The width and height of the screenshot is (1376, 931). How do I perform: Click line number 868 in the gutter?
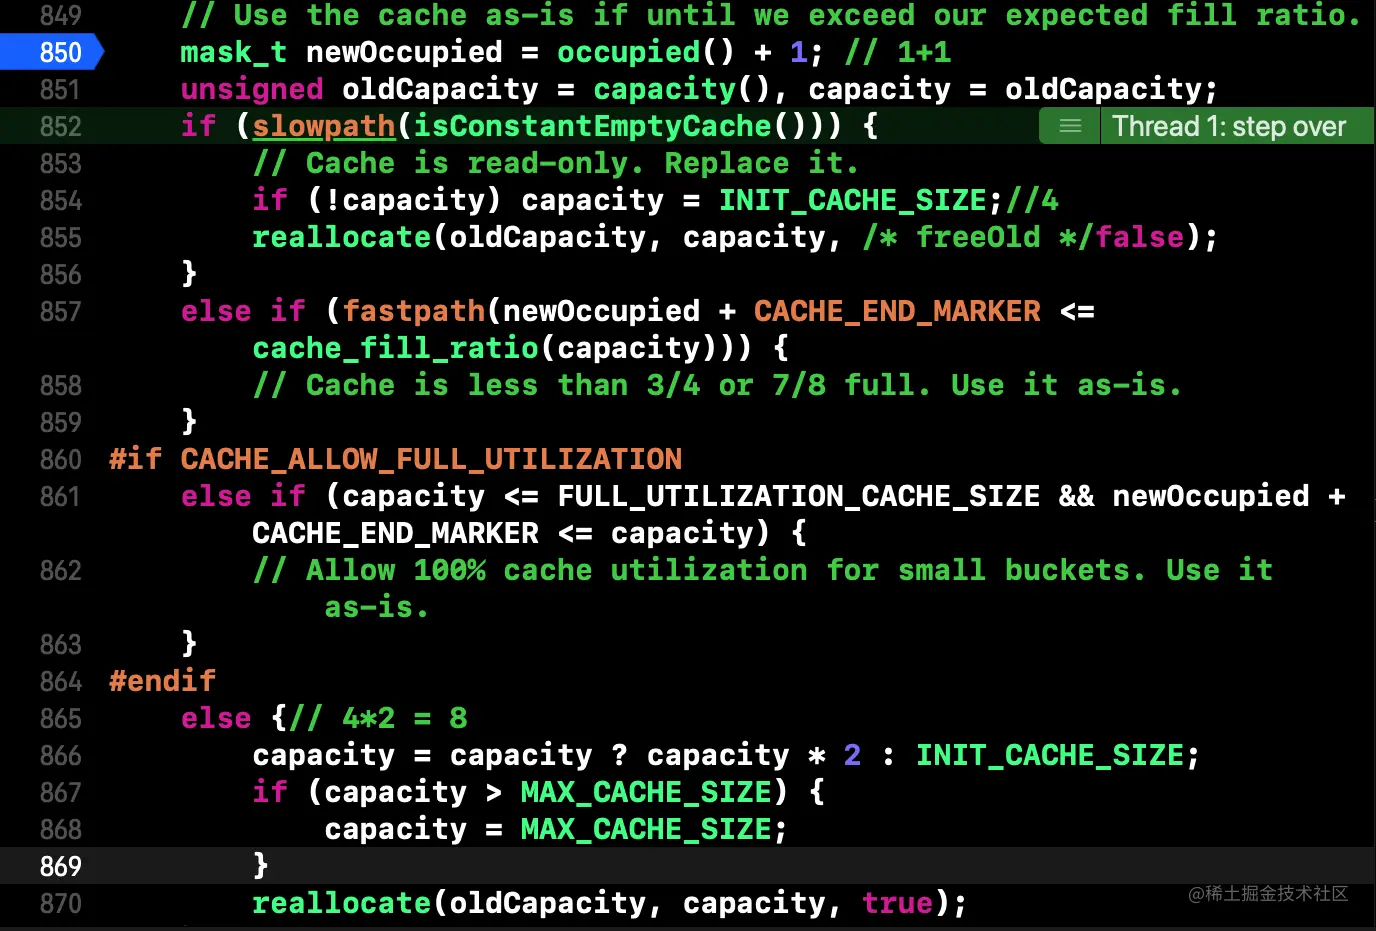point(60,829)
